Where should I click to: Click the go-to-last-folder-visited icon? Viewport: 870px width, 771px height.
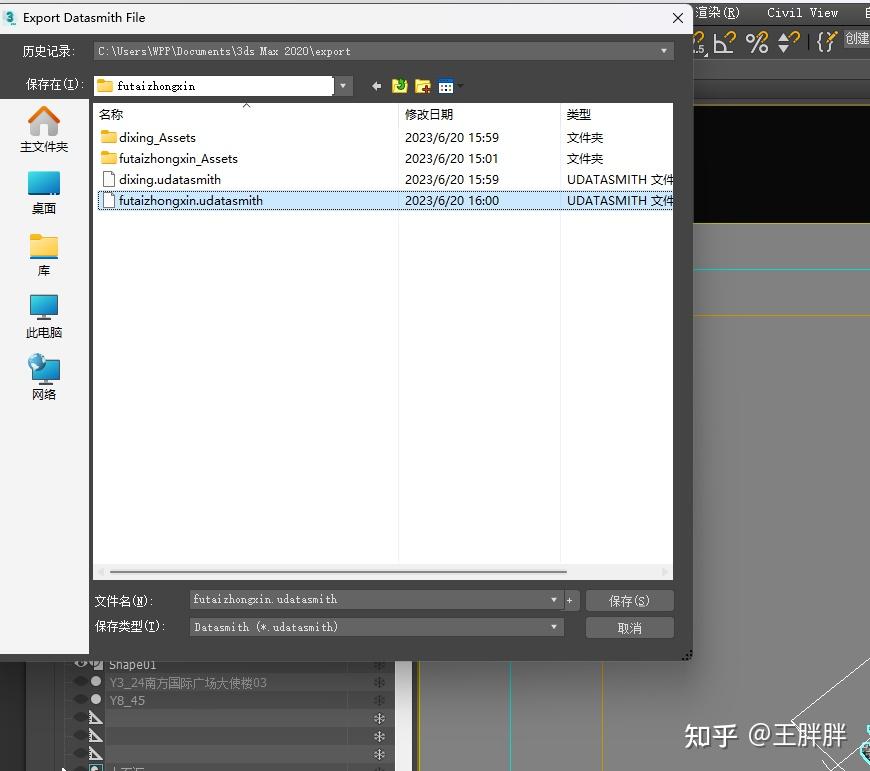point(399,85)
